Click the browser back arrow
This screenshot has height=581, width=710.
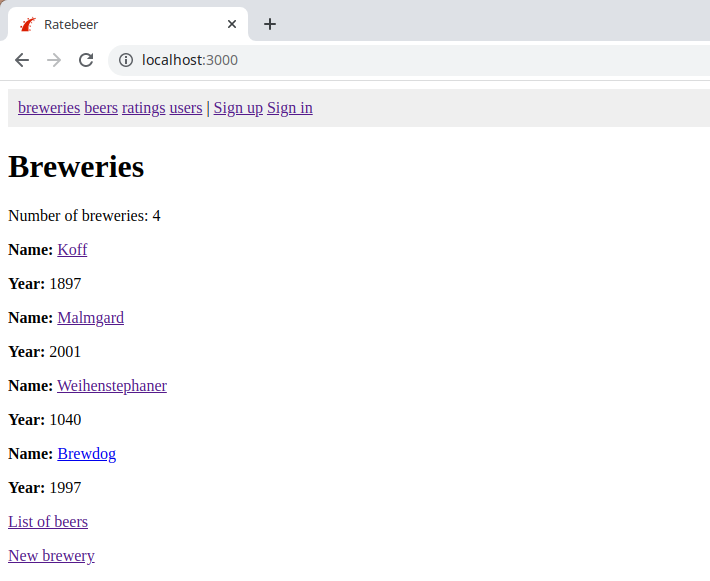pyautogui.click(x=22, y=60)
